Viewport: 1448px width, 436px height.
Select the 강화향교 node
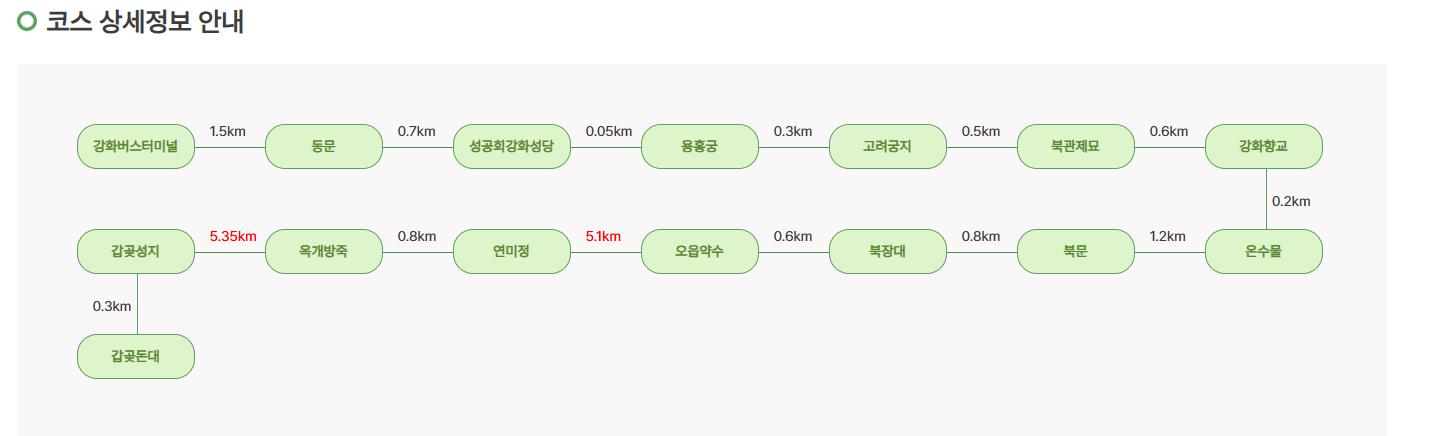click(x=1264, y=146)
